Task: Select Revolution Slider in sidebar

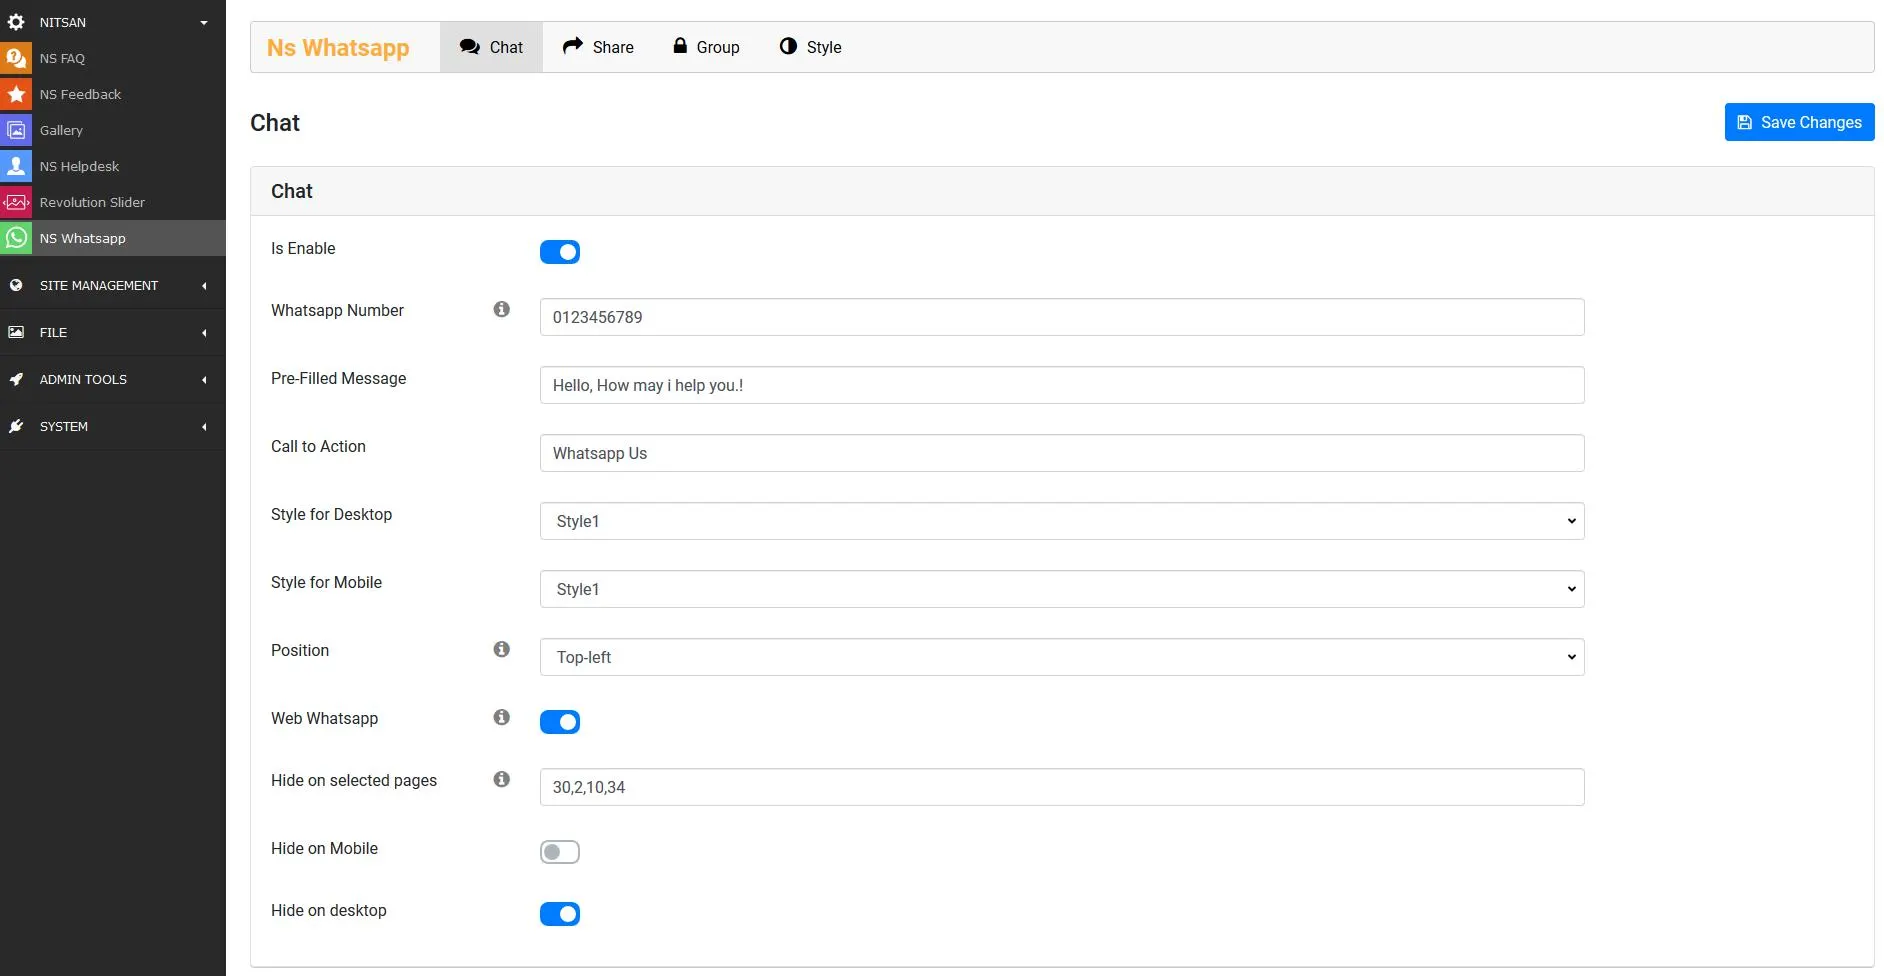Action: pos(113,202)
